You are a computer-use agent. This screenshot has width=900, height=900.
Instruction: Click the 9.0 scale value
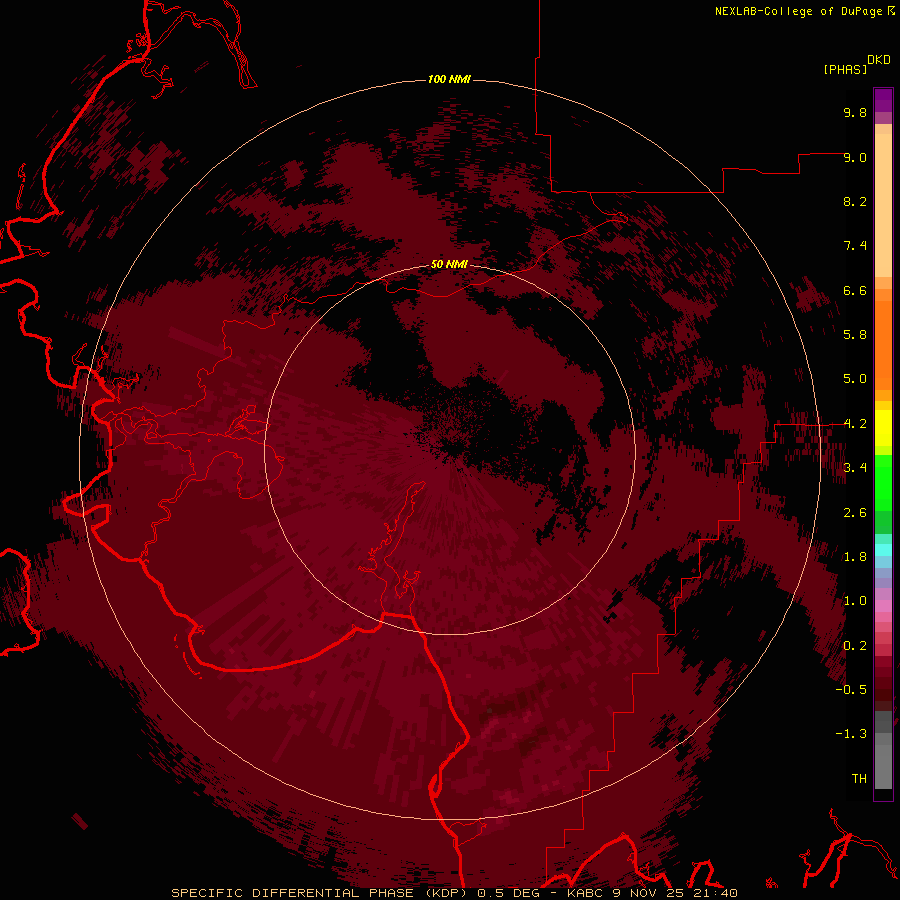point(855,157)
